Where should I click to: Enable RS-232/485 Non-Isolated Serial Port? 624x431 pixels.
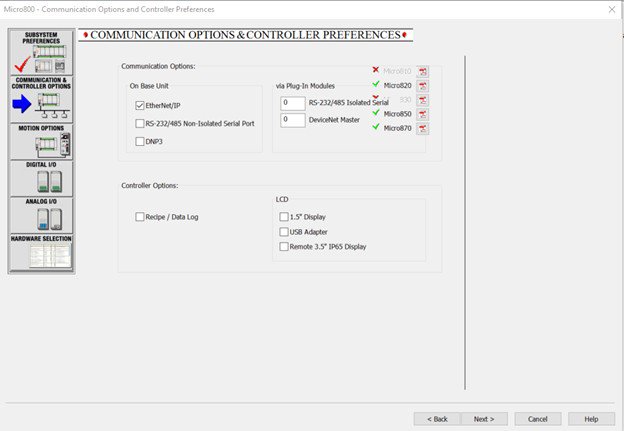click(140, 123)
